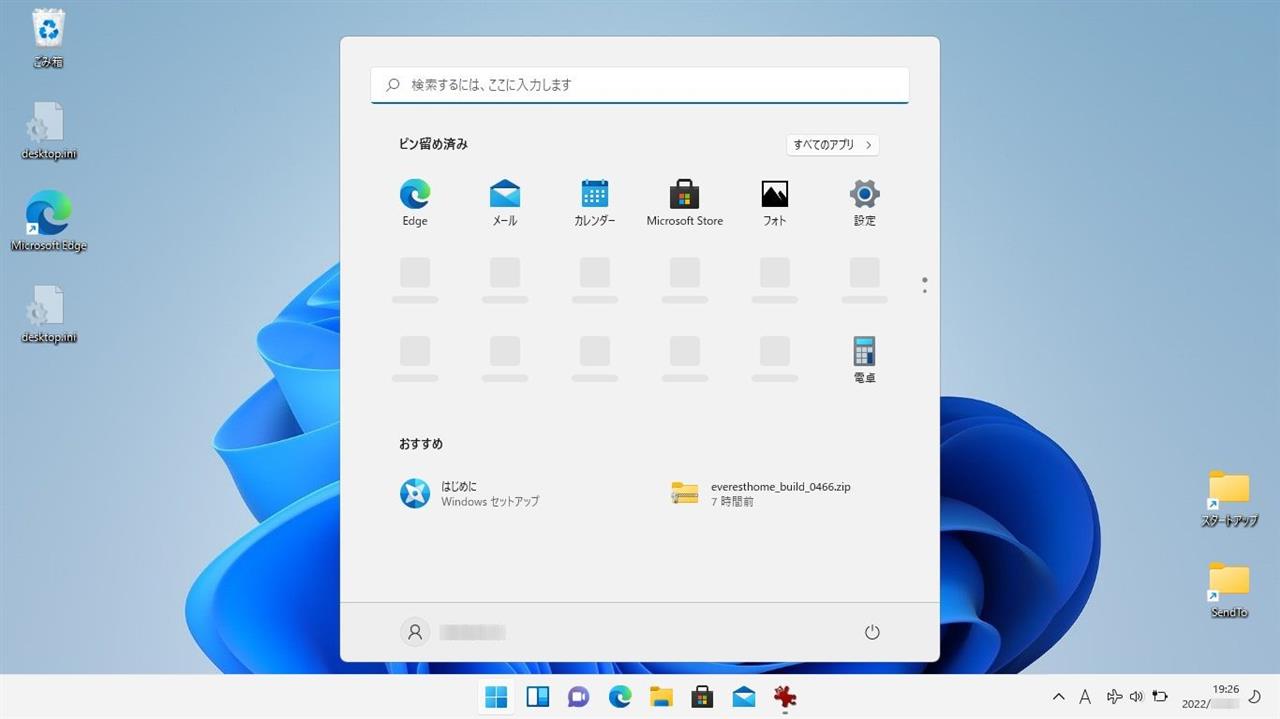Viewport: 1280px width, 719px height.
Task: Open the メール pinned app
Action: coord(505,203)
